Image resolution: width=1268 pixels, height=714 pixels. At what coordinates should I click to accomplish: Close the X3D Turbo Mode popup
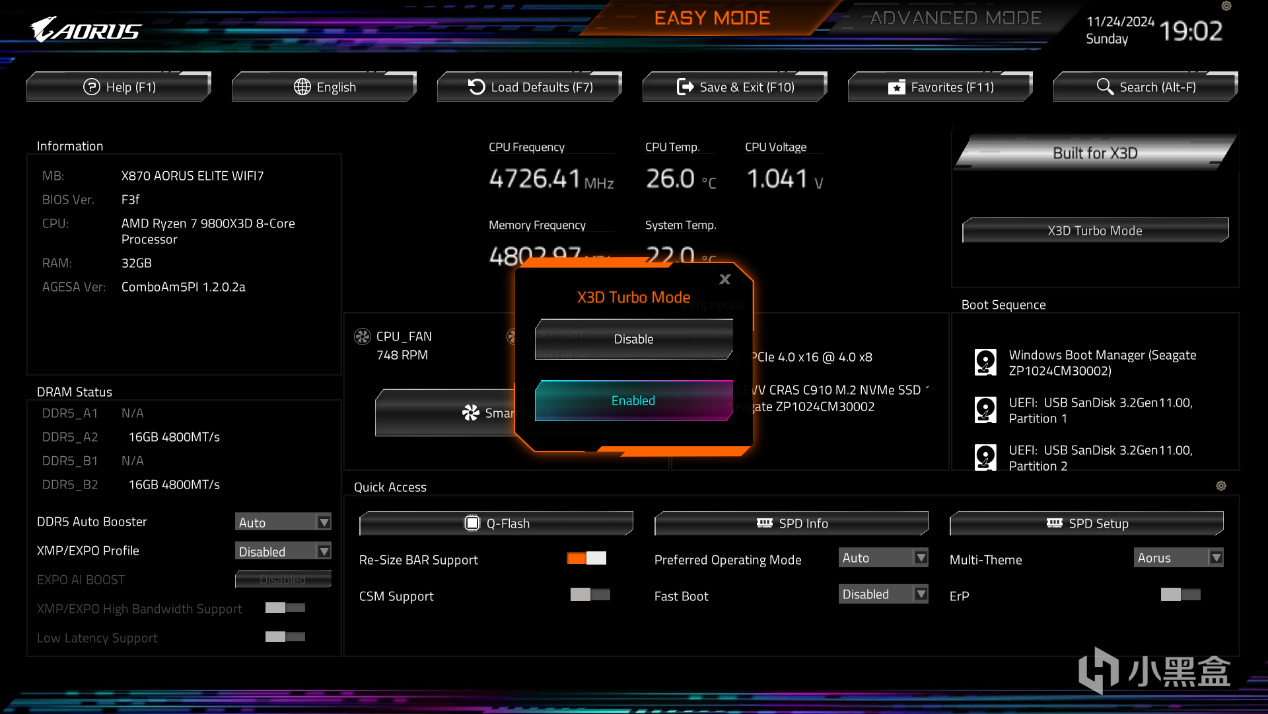click(x=725, y=279)
